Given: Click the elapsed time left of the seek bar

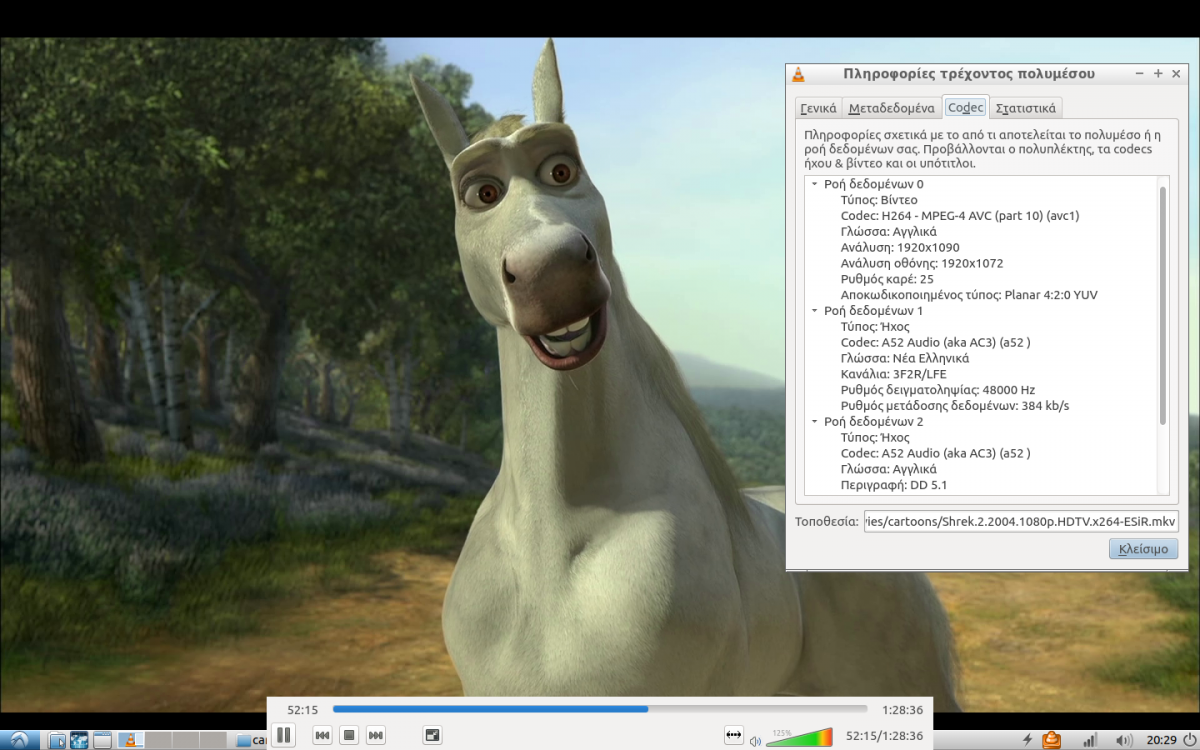Looking at the screenshot, I should tap(302, 710).
